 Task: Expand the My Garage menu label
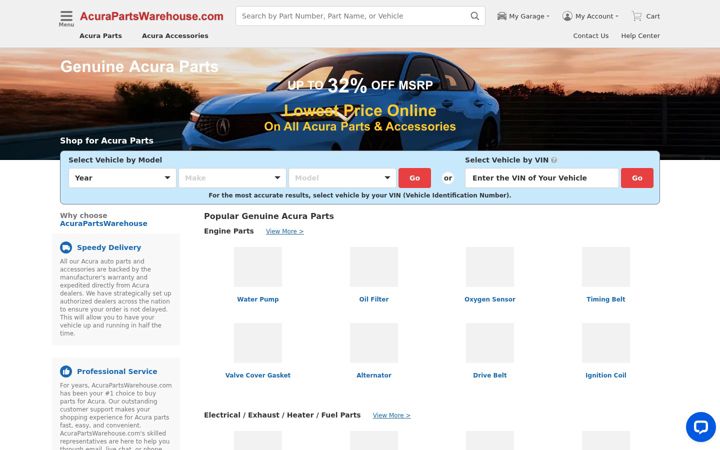pyautogui.click(x=529, y=16)
